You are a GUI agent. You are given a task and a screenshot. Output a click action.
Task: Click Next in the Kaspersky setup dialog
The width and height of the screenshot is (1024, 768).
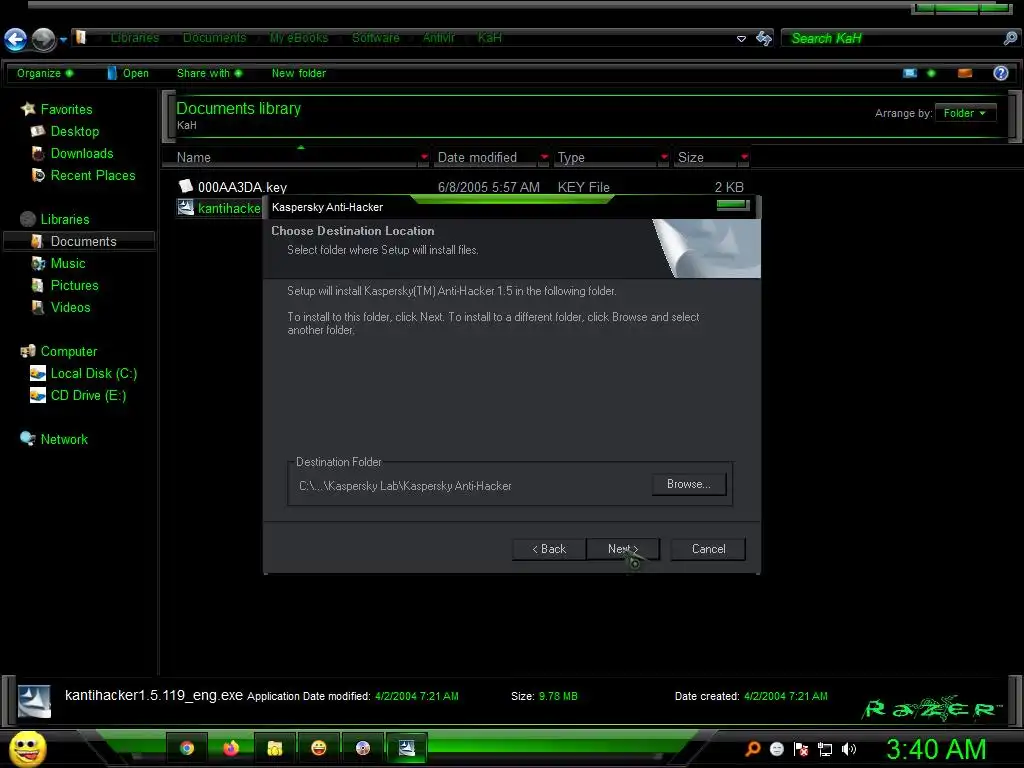(622, 549)
